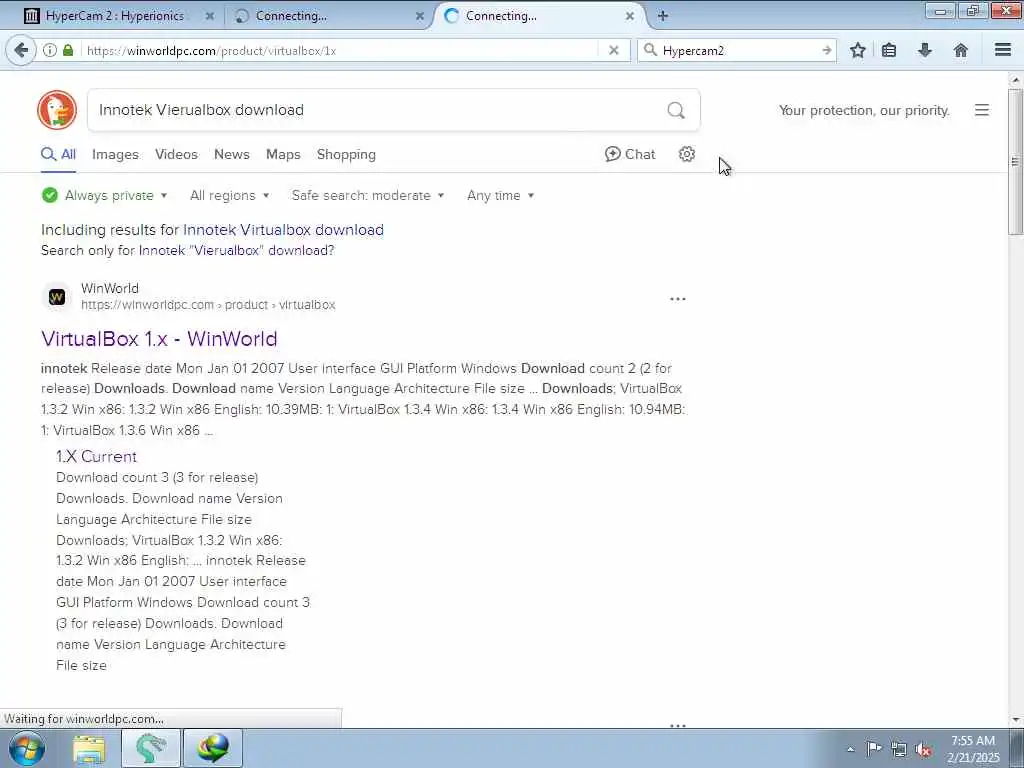Open the three-dot menu for WinWorld result
The width and height of the screenshot is (1024, 768).
click(x=677, y=299)
